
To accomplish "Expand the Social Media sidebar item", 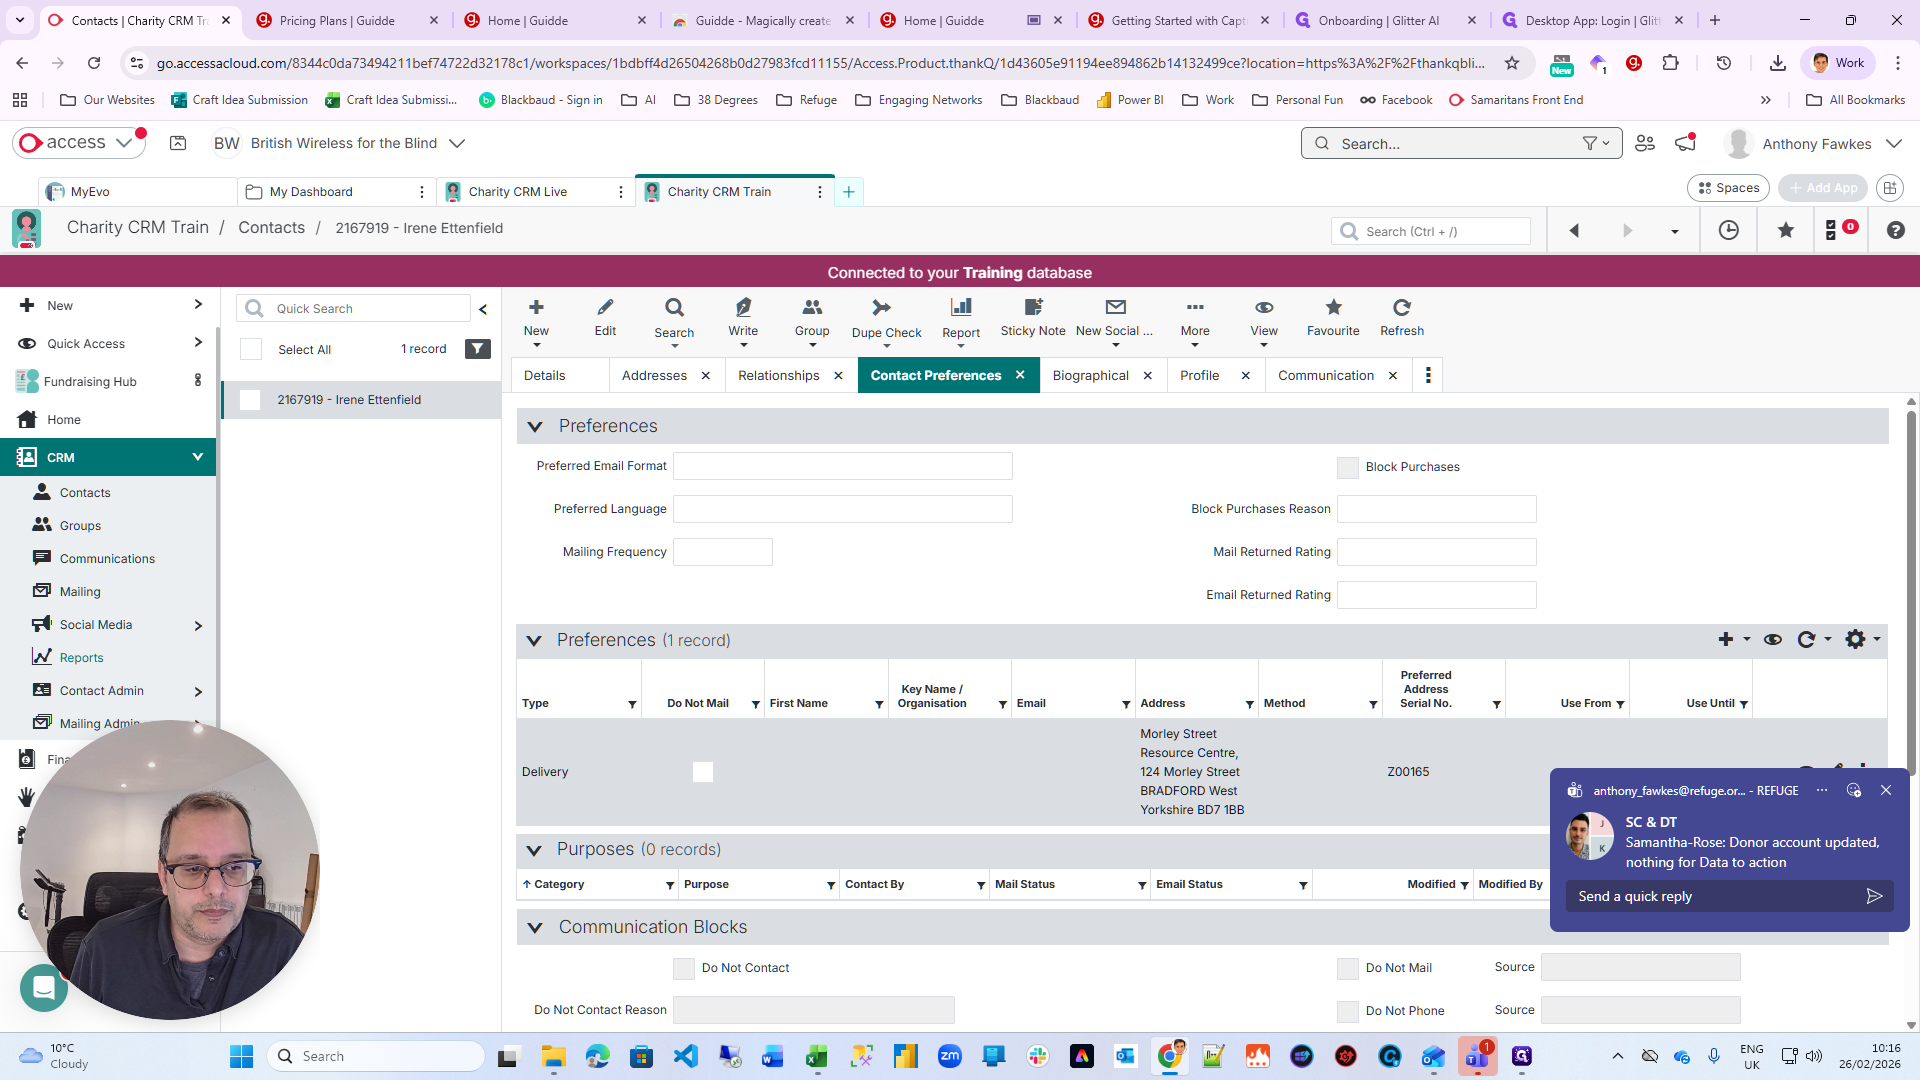I will coord(198,626).
